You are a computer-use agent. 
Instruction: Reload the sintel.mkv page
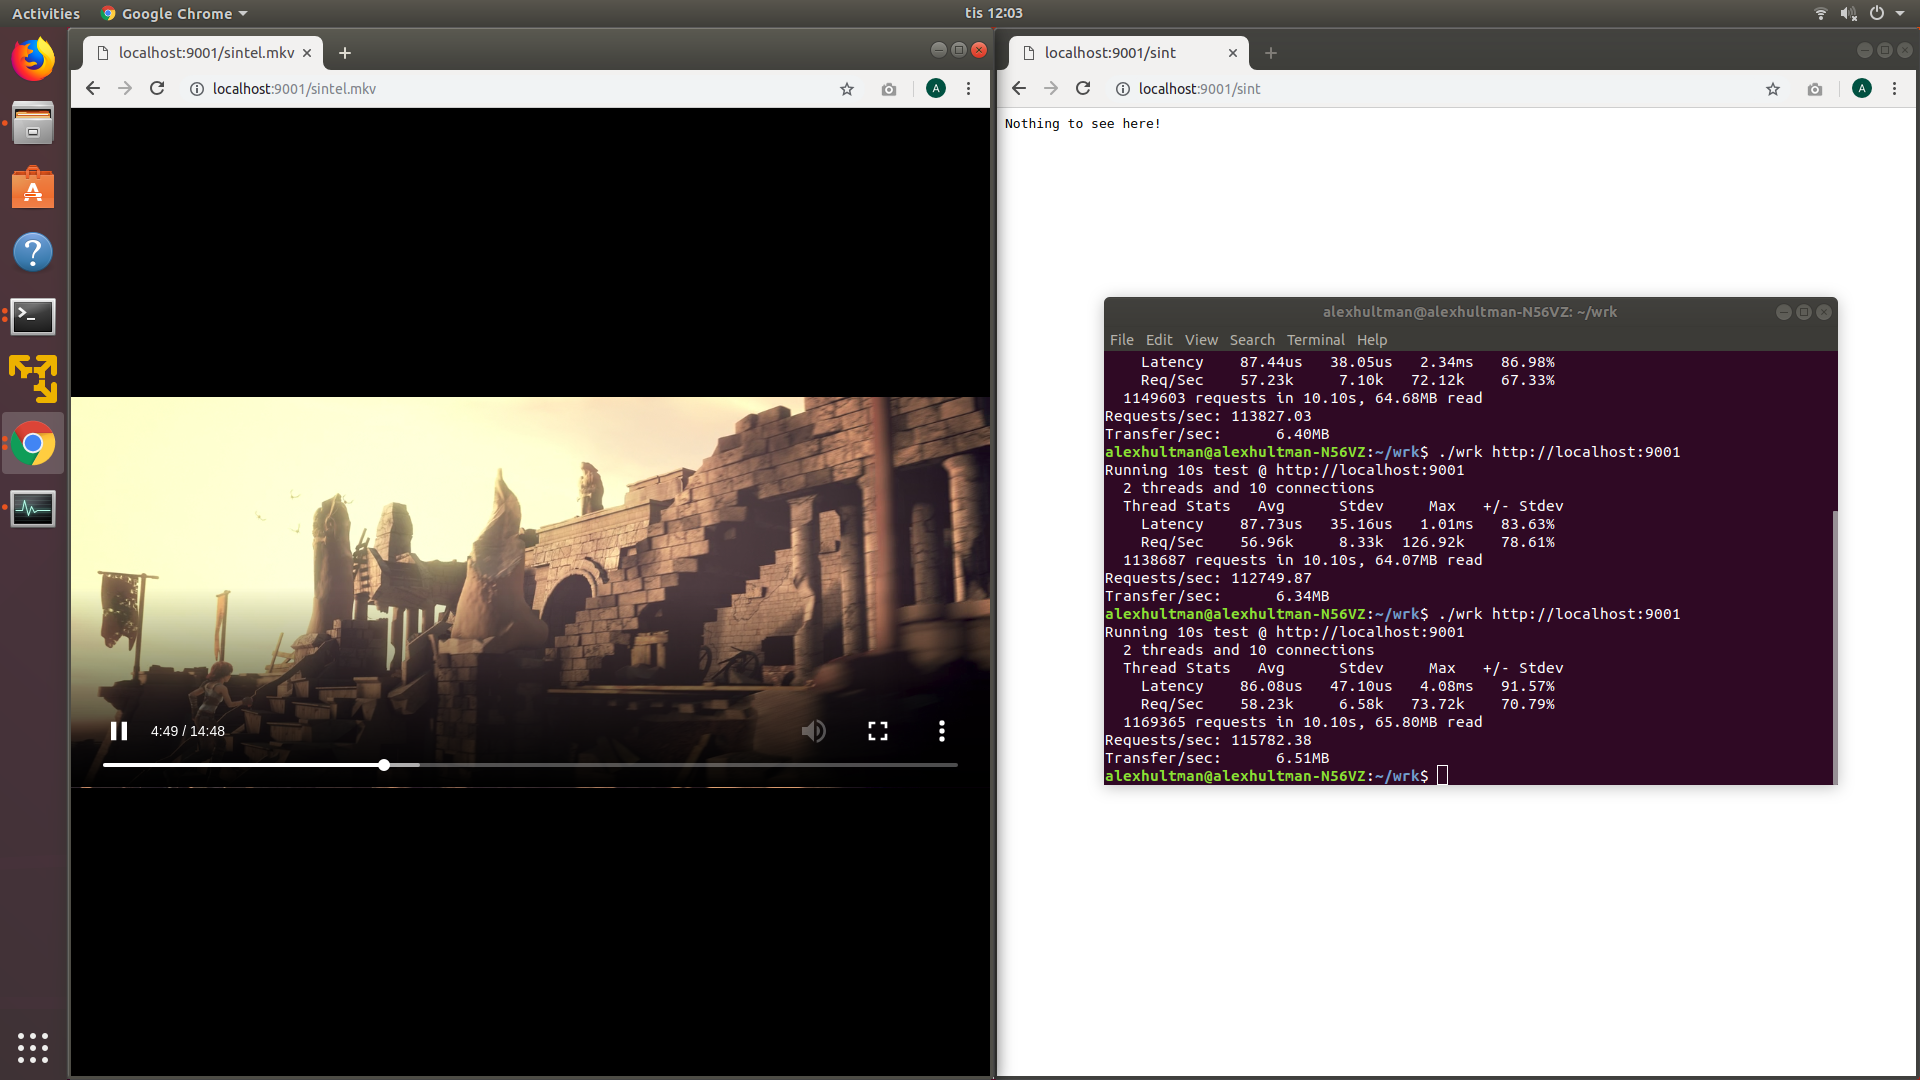(157, 88)
